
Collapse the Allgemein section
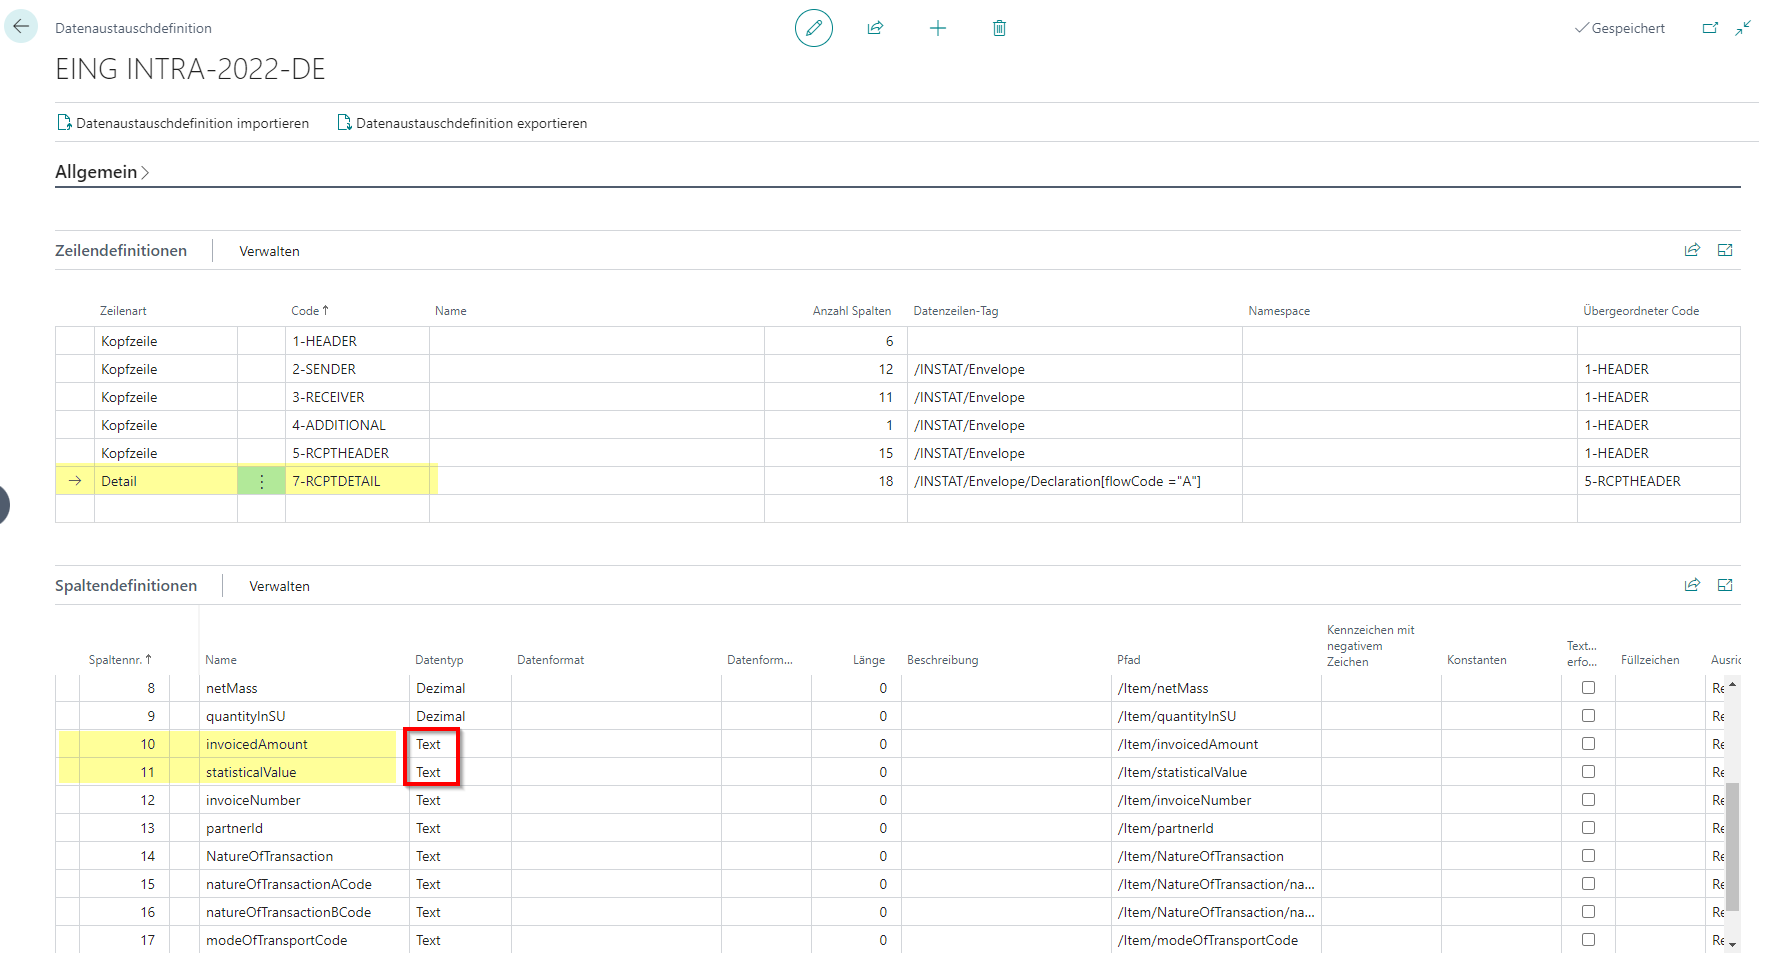[x=96, y=172]
